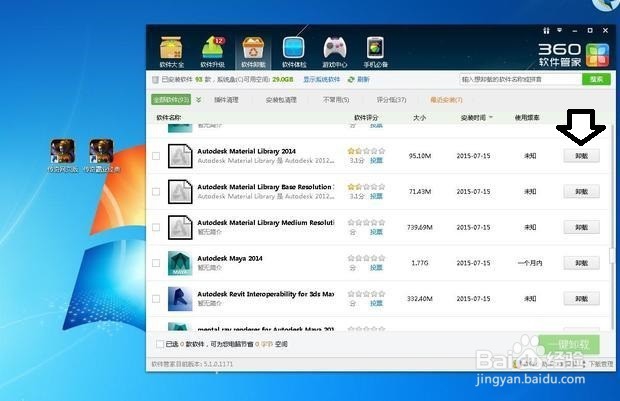Expand the chevron next to 全部软件
The height and width of the screenshot is (401, 620).
click(x=198, y=100)
